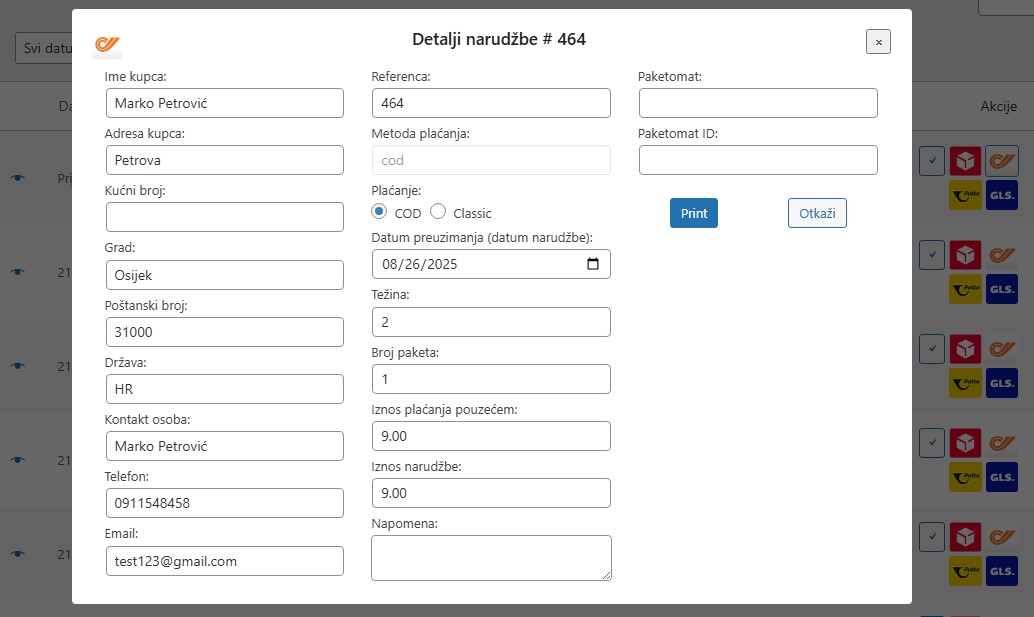Select the COD payment radio button
Image resolution: width=1034 pixels, height=617 pixels.
(379, 212)
